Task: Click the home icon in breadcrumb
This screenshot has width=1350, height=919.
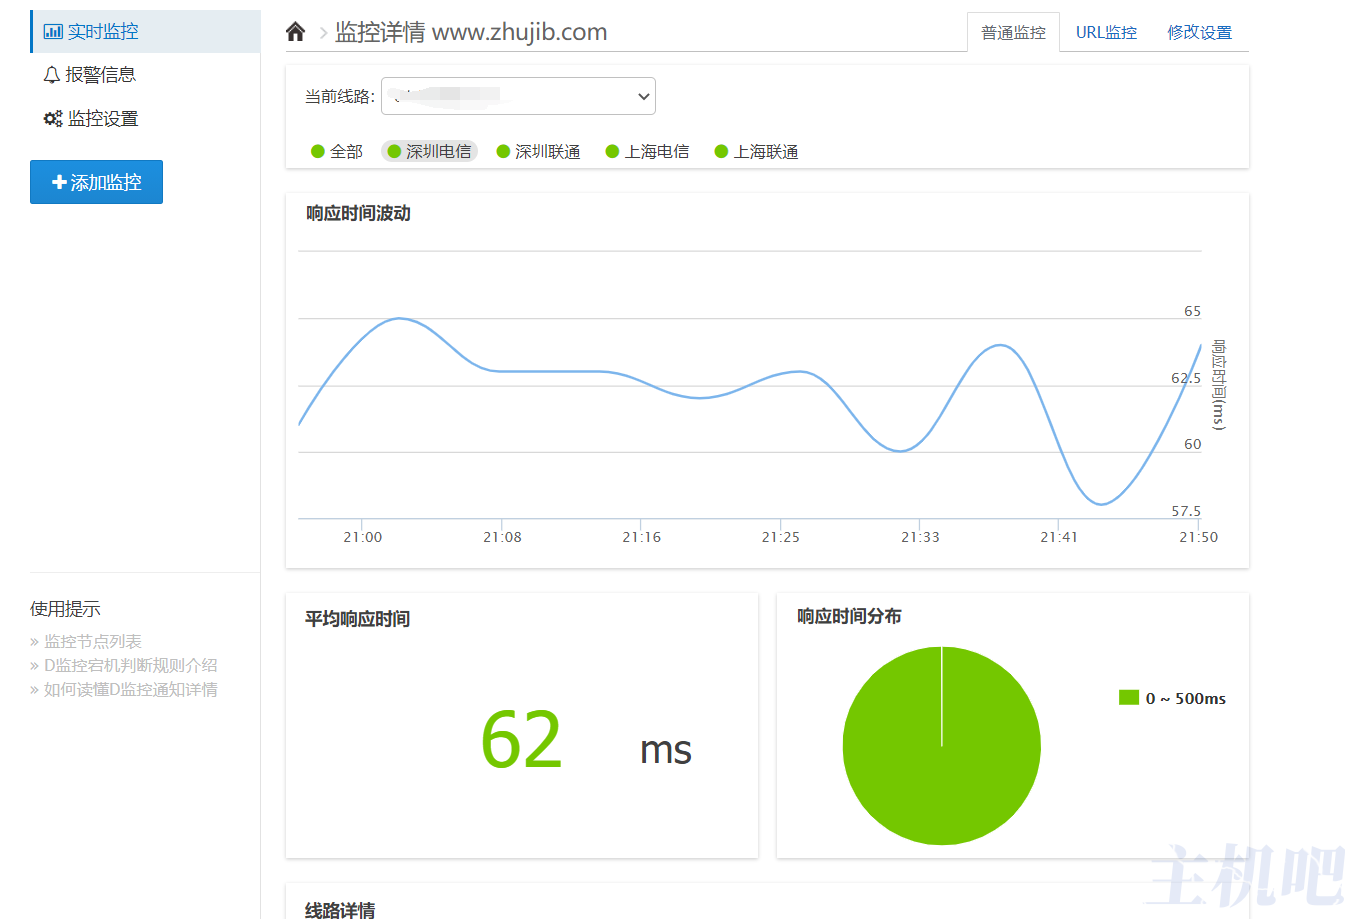Action: tap(295, 32)
